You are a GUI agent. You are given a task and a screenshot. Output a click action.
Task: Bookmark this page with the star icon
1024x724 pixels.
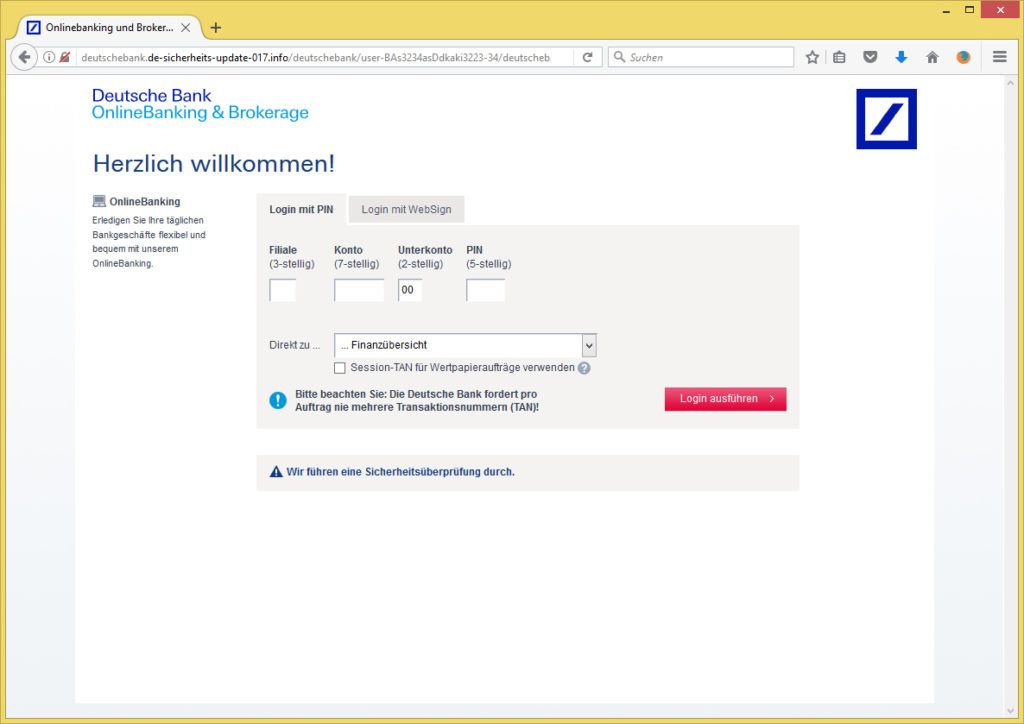point(812,57)
